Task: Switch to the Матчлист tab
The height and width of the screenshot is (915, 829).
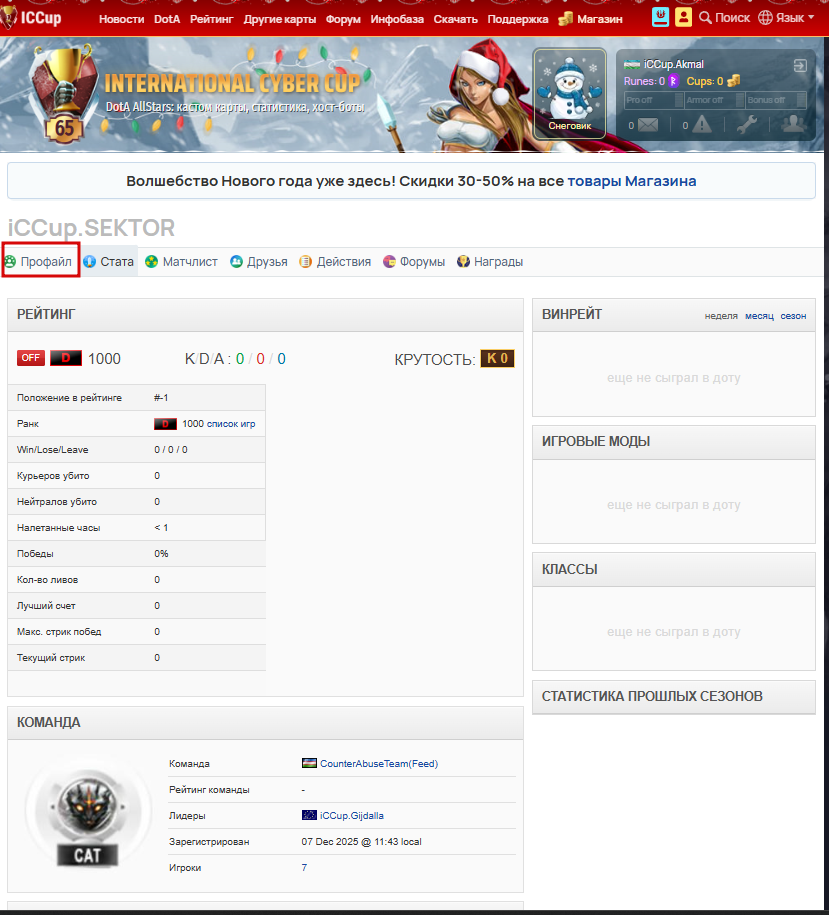Action: pos(182,261)
